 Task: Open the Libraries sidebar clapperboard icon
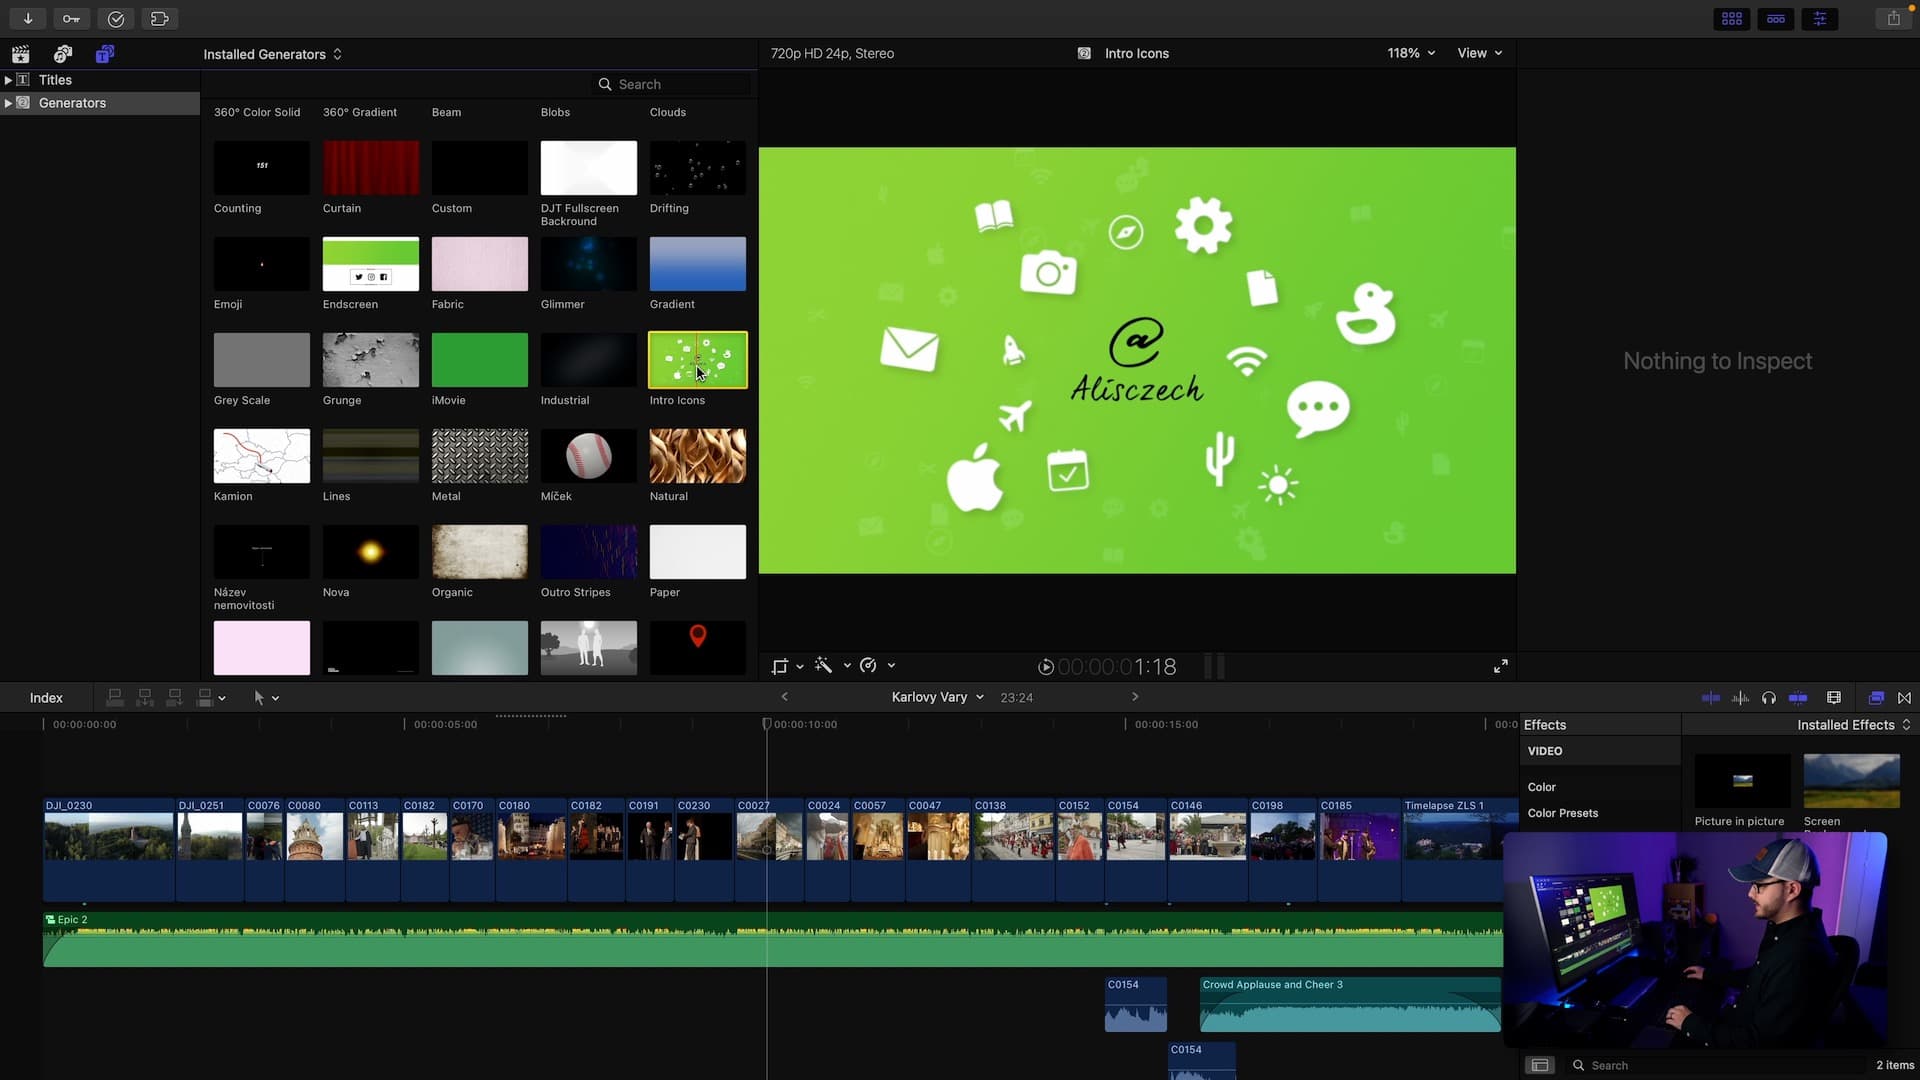click(20, 54)
